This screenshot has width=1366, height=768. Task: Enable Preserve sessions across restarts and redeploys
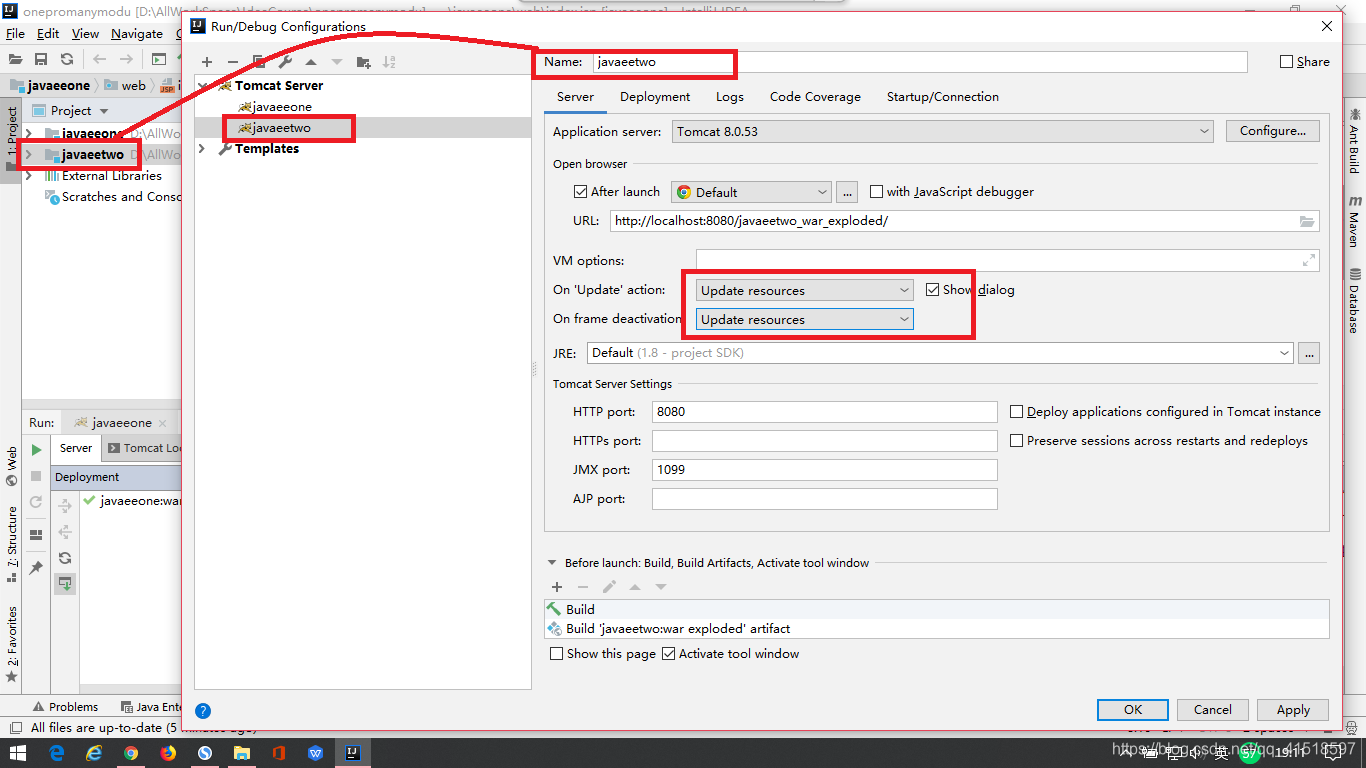coord(1016,441)
